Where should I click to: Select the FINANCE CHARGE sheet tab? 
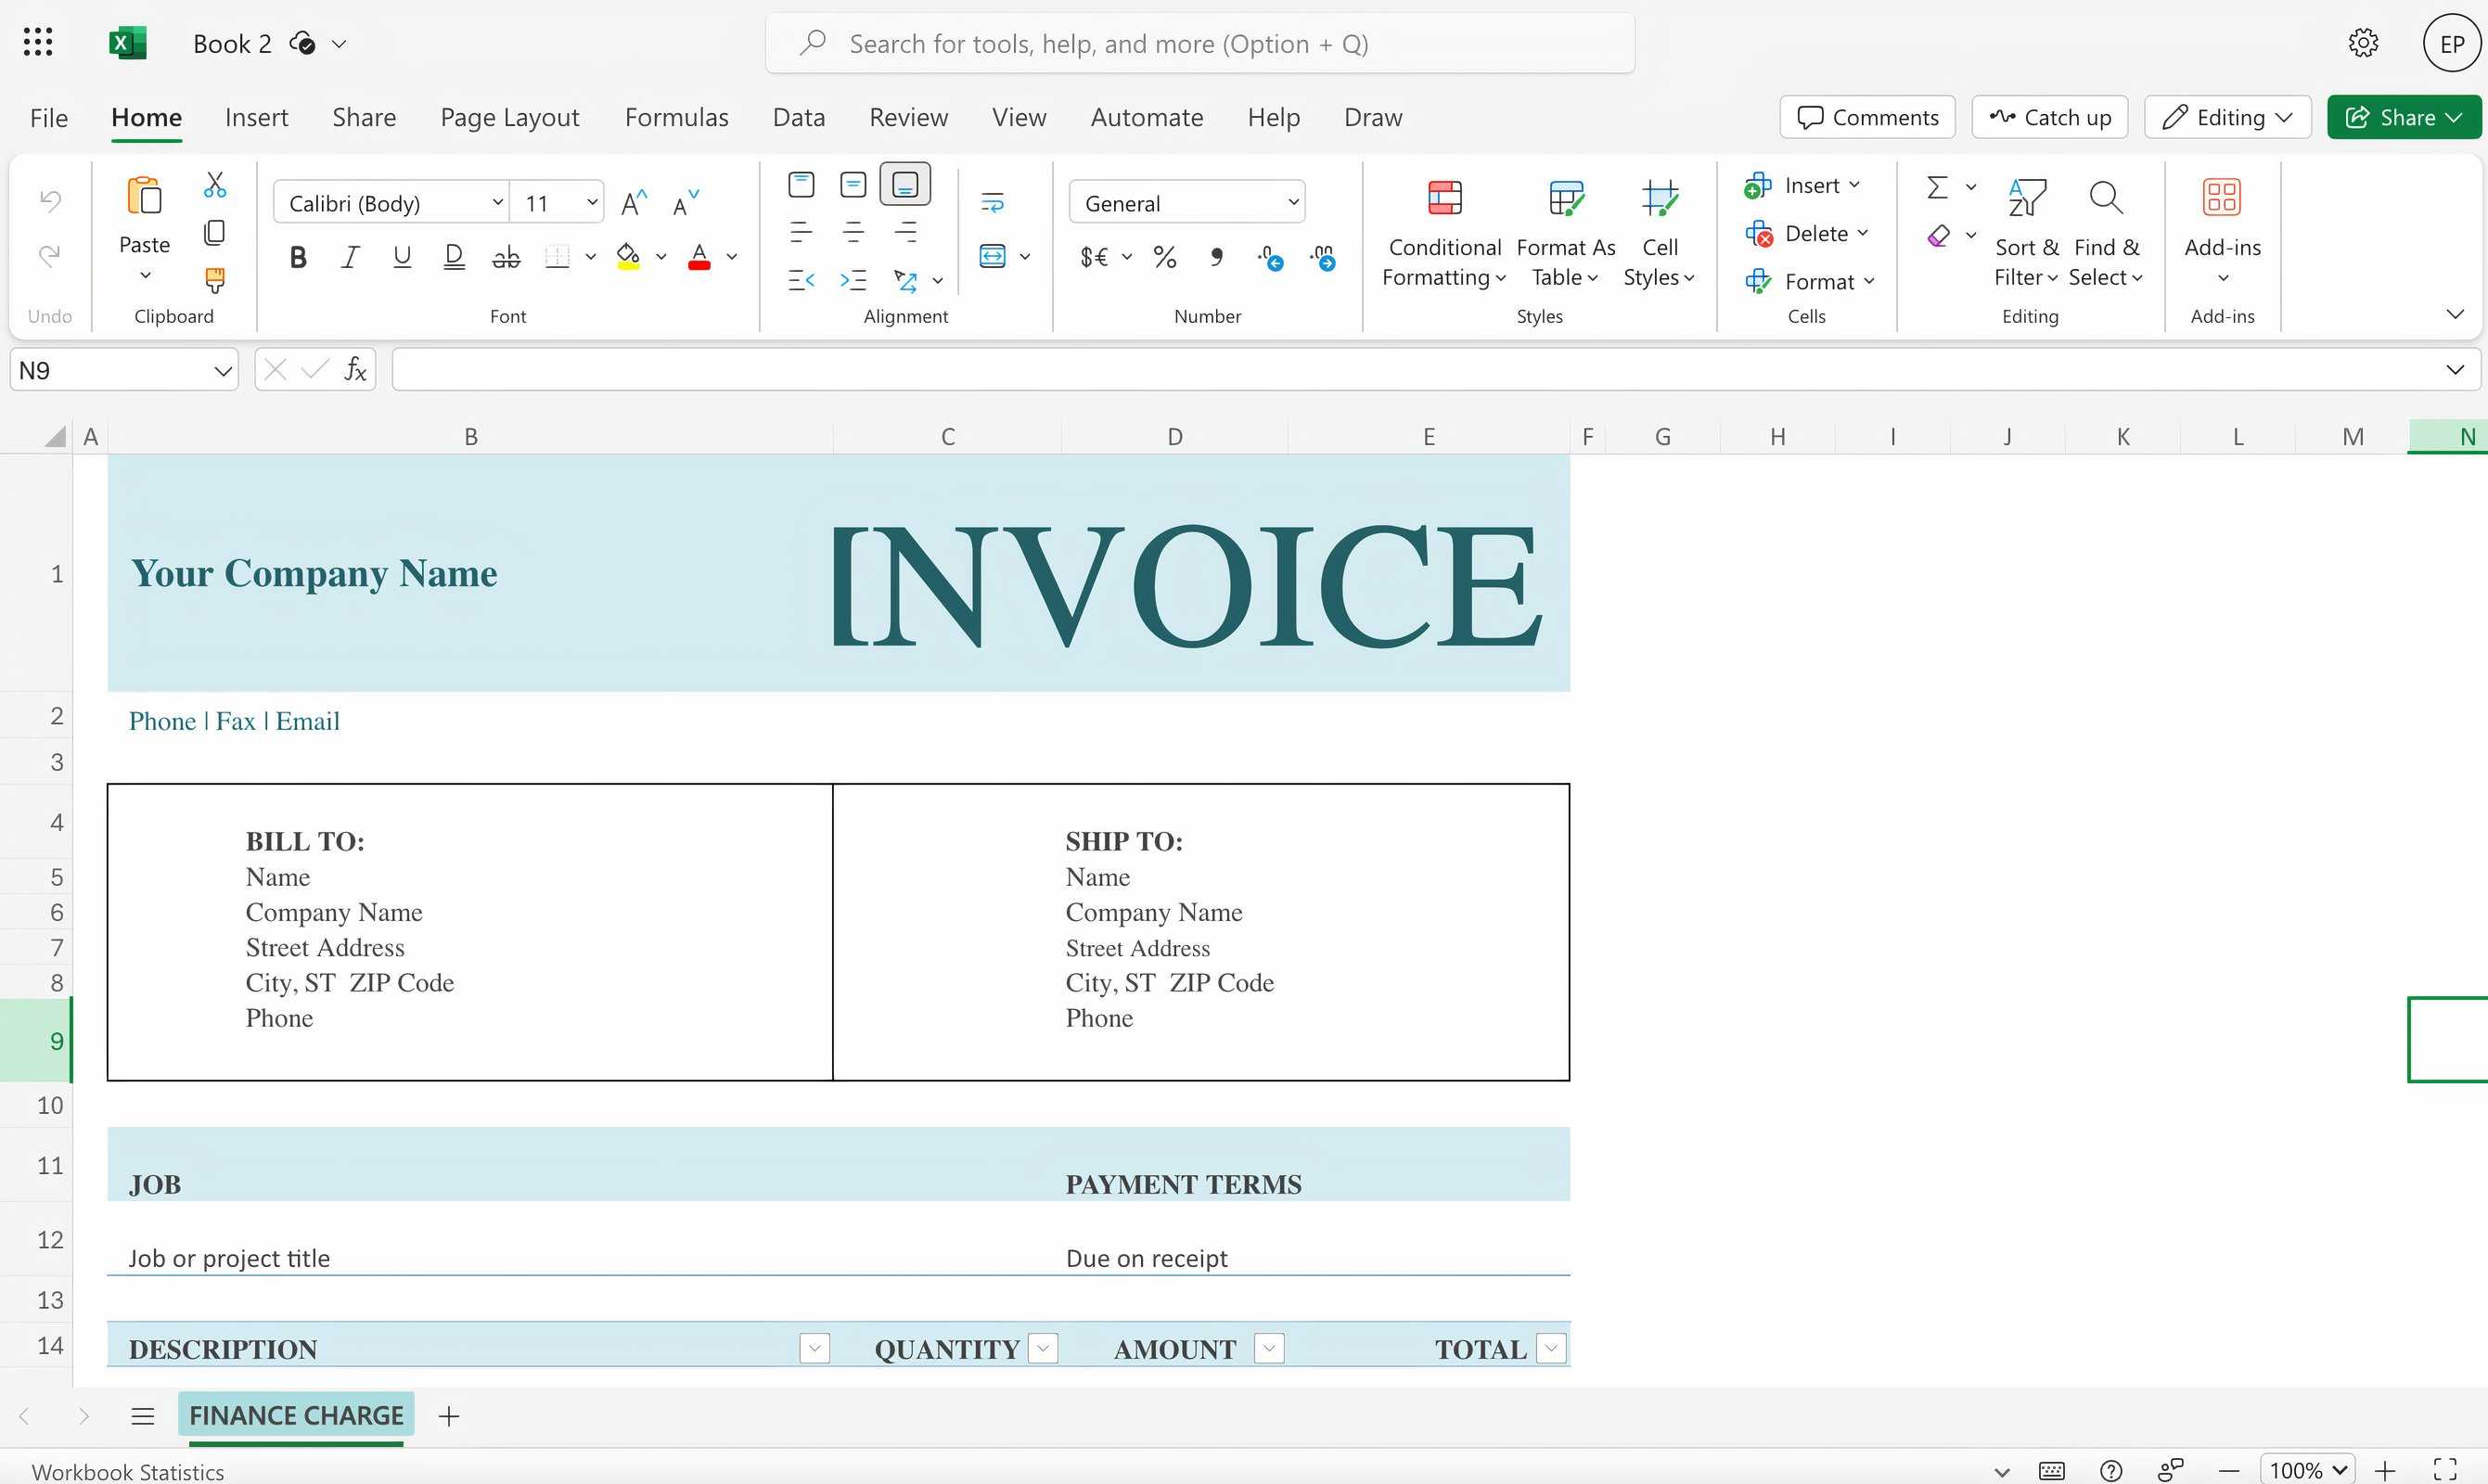(296, 1416)
